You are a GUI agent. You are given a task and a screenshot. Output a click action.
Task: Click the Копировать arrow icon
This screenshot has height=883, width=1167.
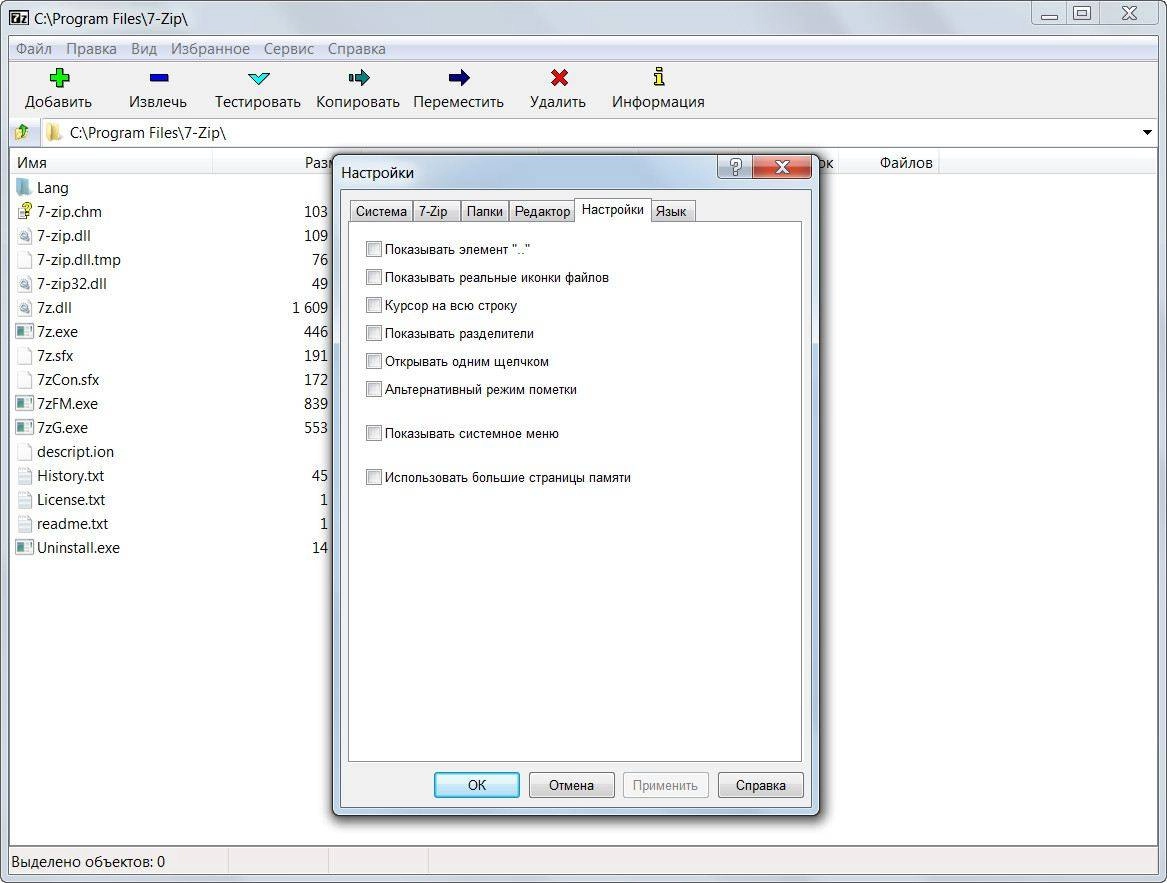[359, 77]
